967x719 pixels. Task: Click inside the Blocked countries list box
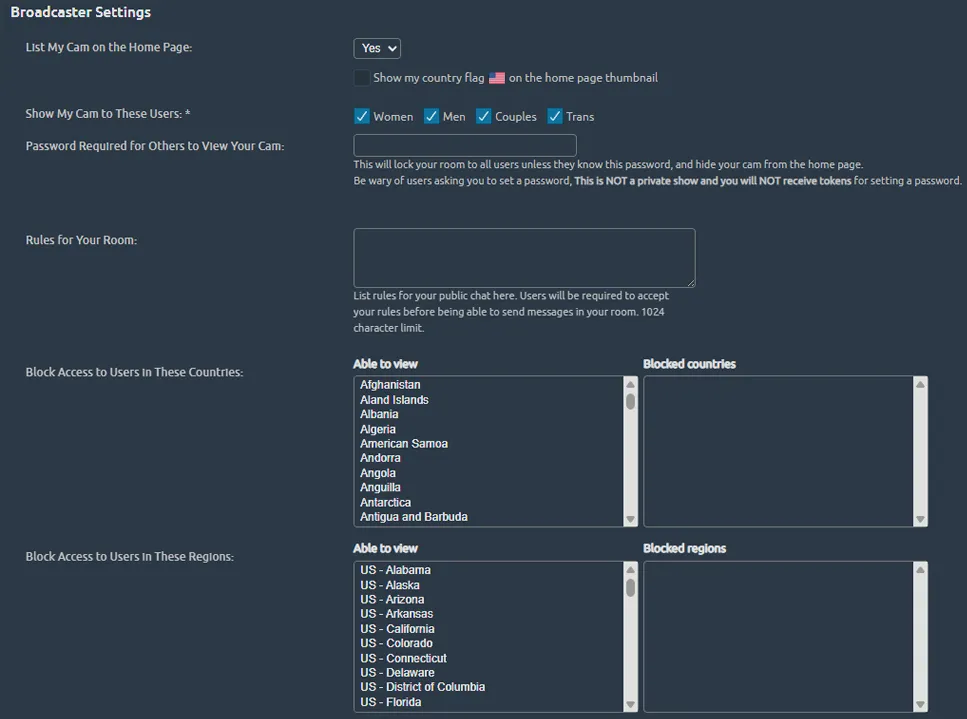[x=780, y=450]
